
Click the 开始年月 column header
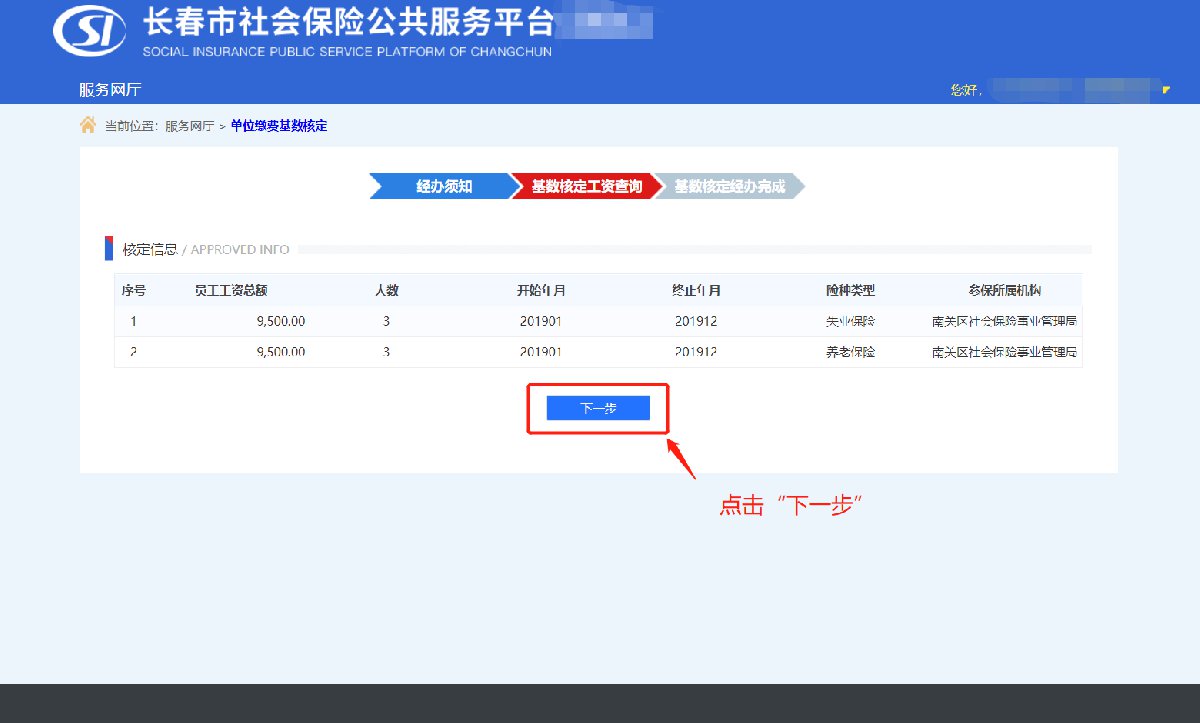pos(541,291)
